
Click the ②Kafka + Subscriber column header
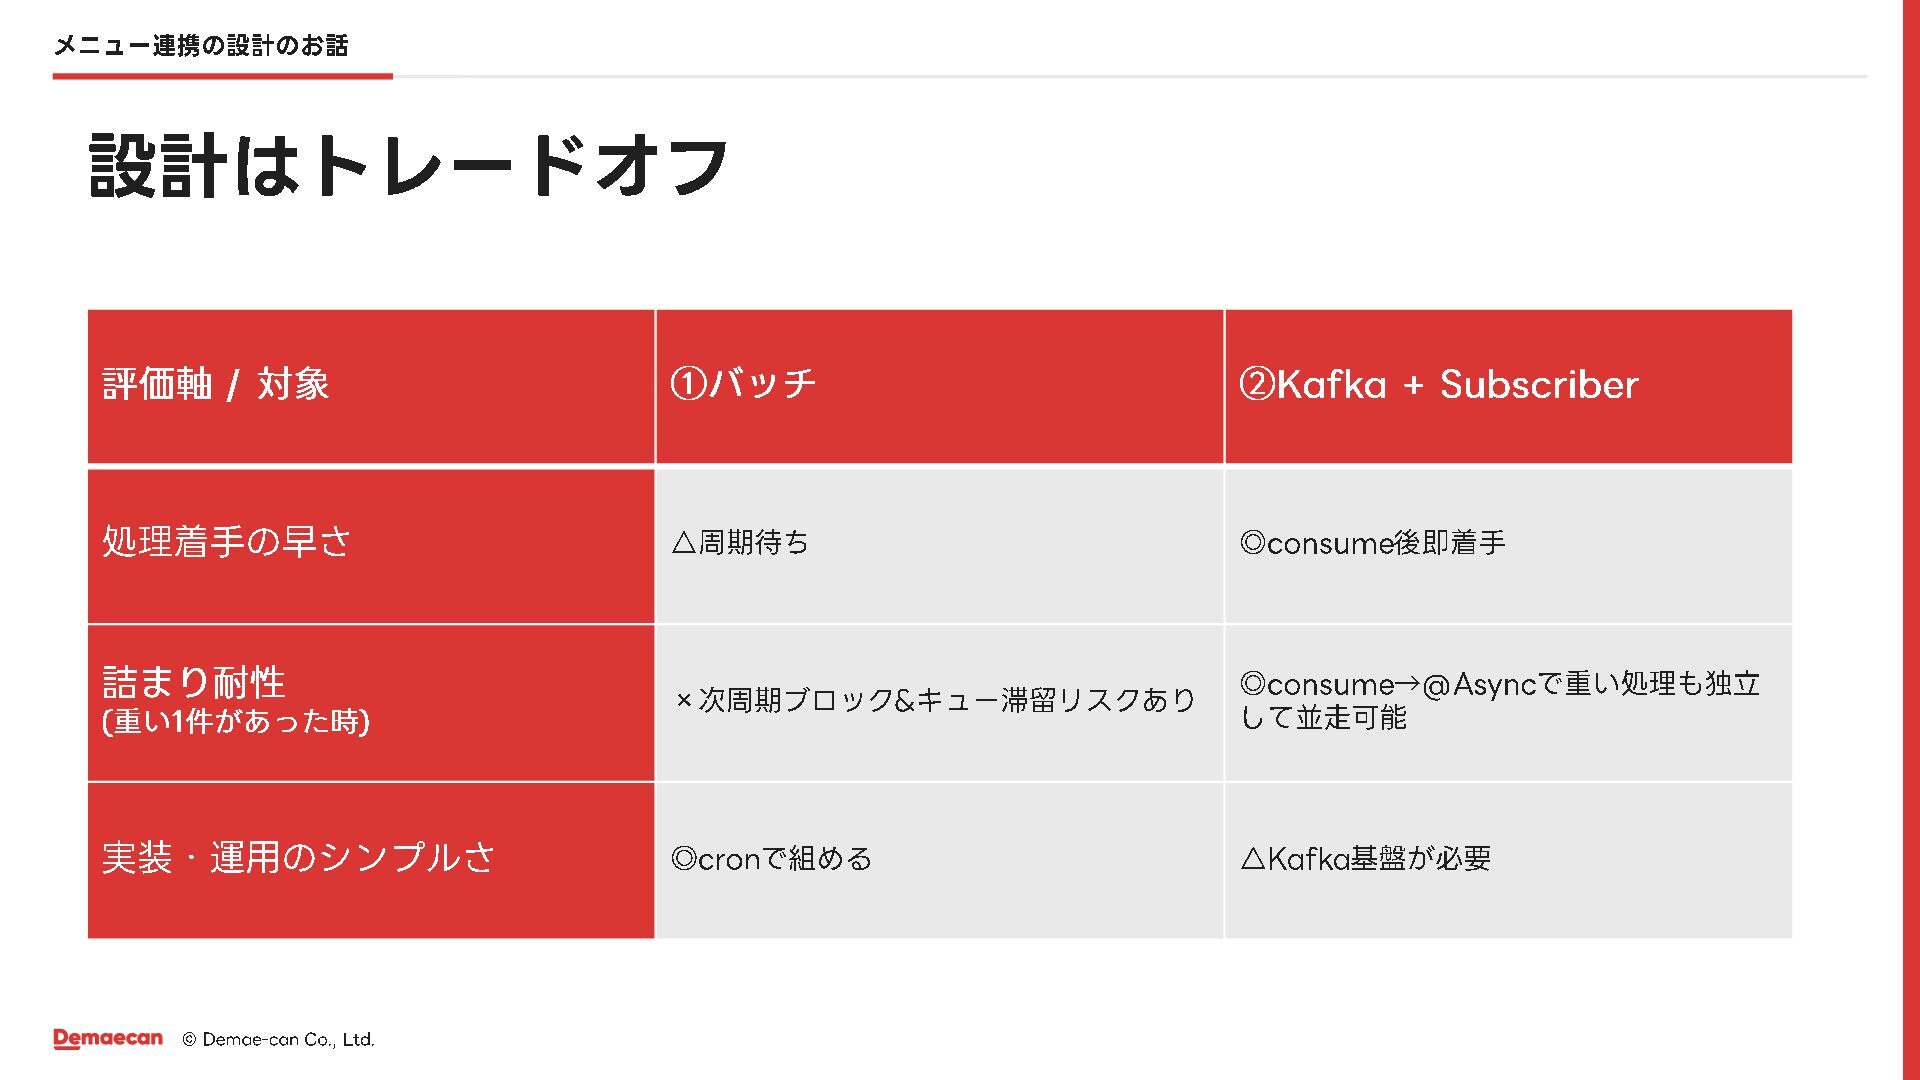click(1508, 386)
